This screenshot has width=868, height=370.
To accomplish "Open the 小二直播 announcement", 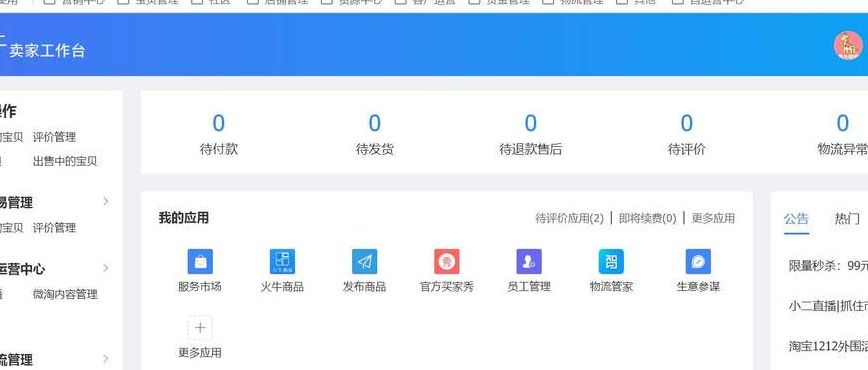I will (828, 306).
